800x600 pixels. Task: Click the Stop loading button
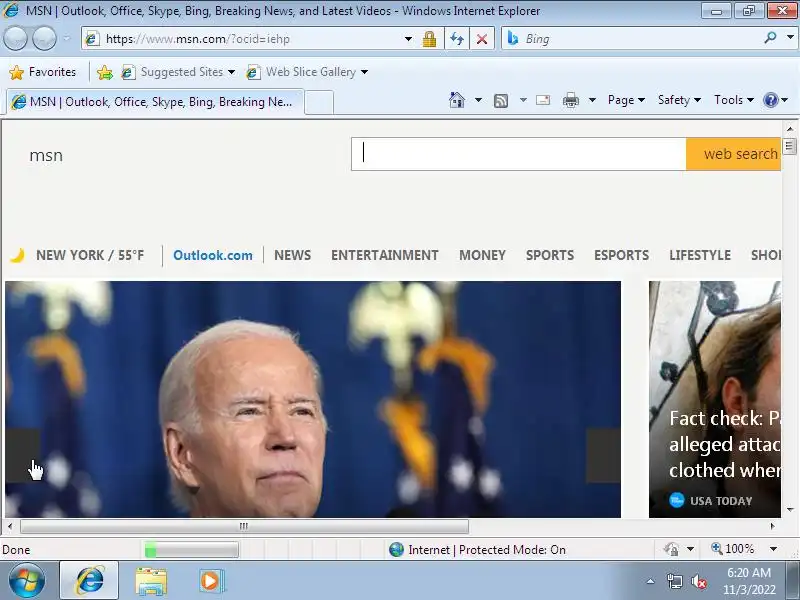click(x=482, y=39)
